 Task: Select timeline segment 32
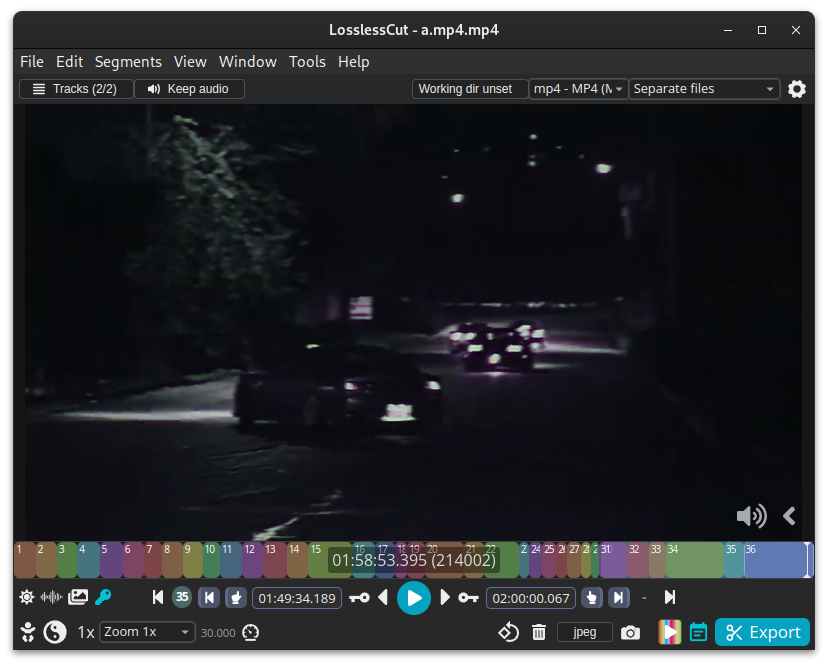pyautogui.click(x=638, y=560)
